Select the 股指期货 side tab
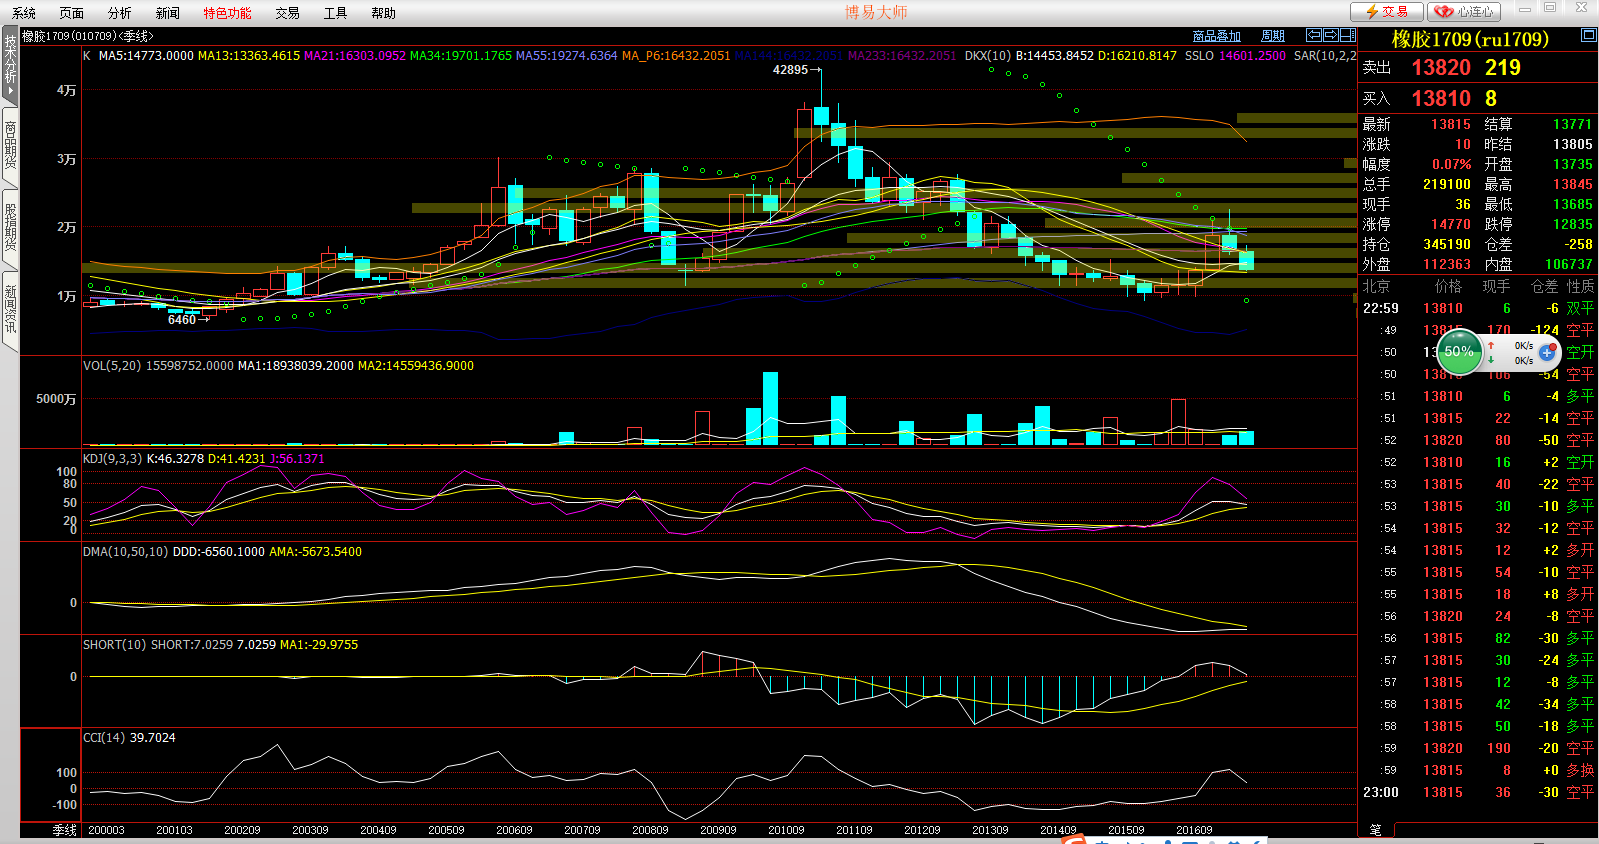1599x844 pixels. (x=10, y=228)
